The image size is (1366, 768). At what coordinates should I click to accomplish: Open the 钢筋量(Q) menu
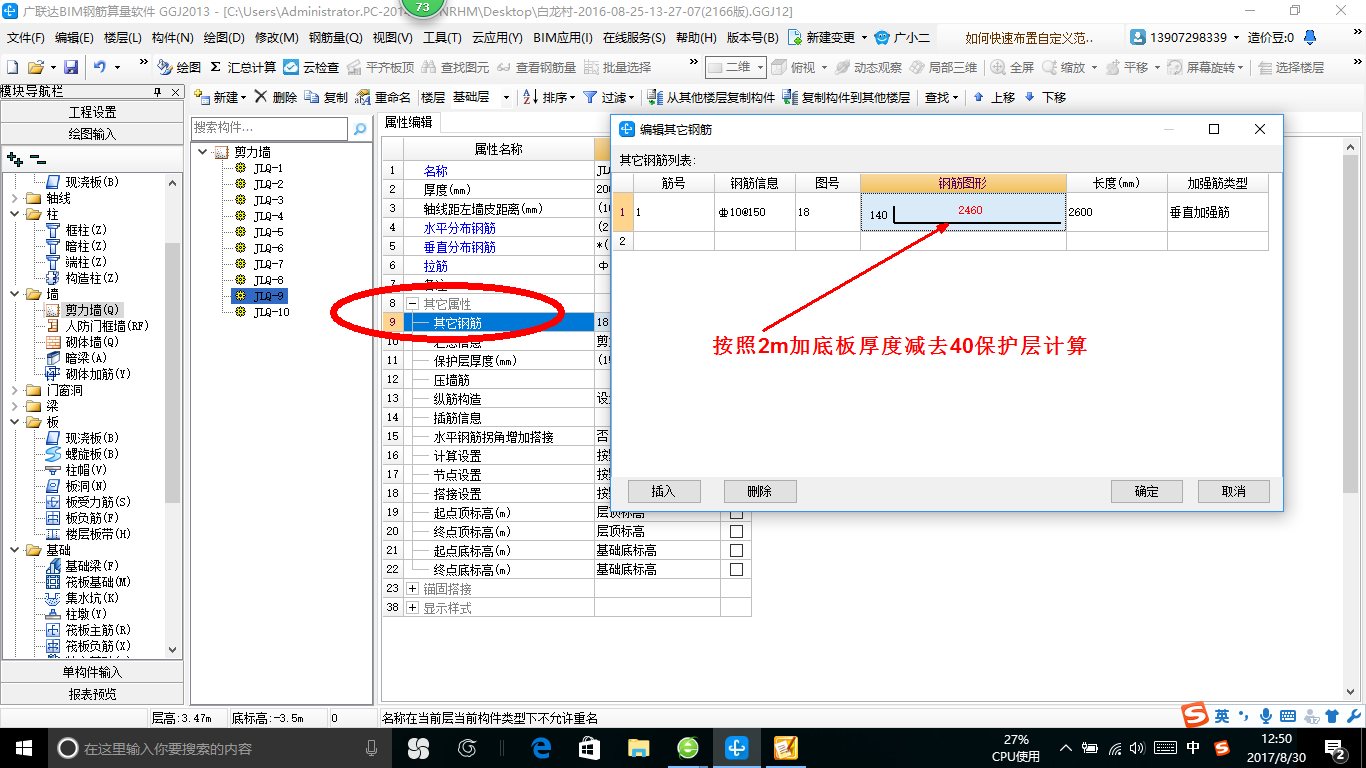coord(335,38)
